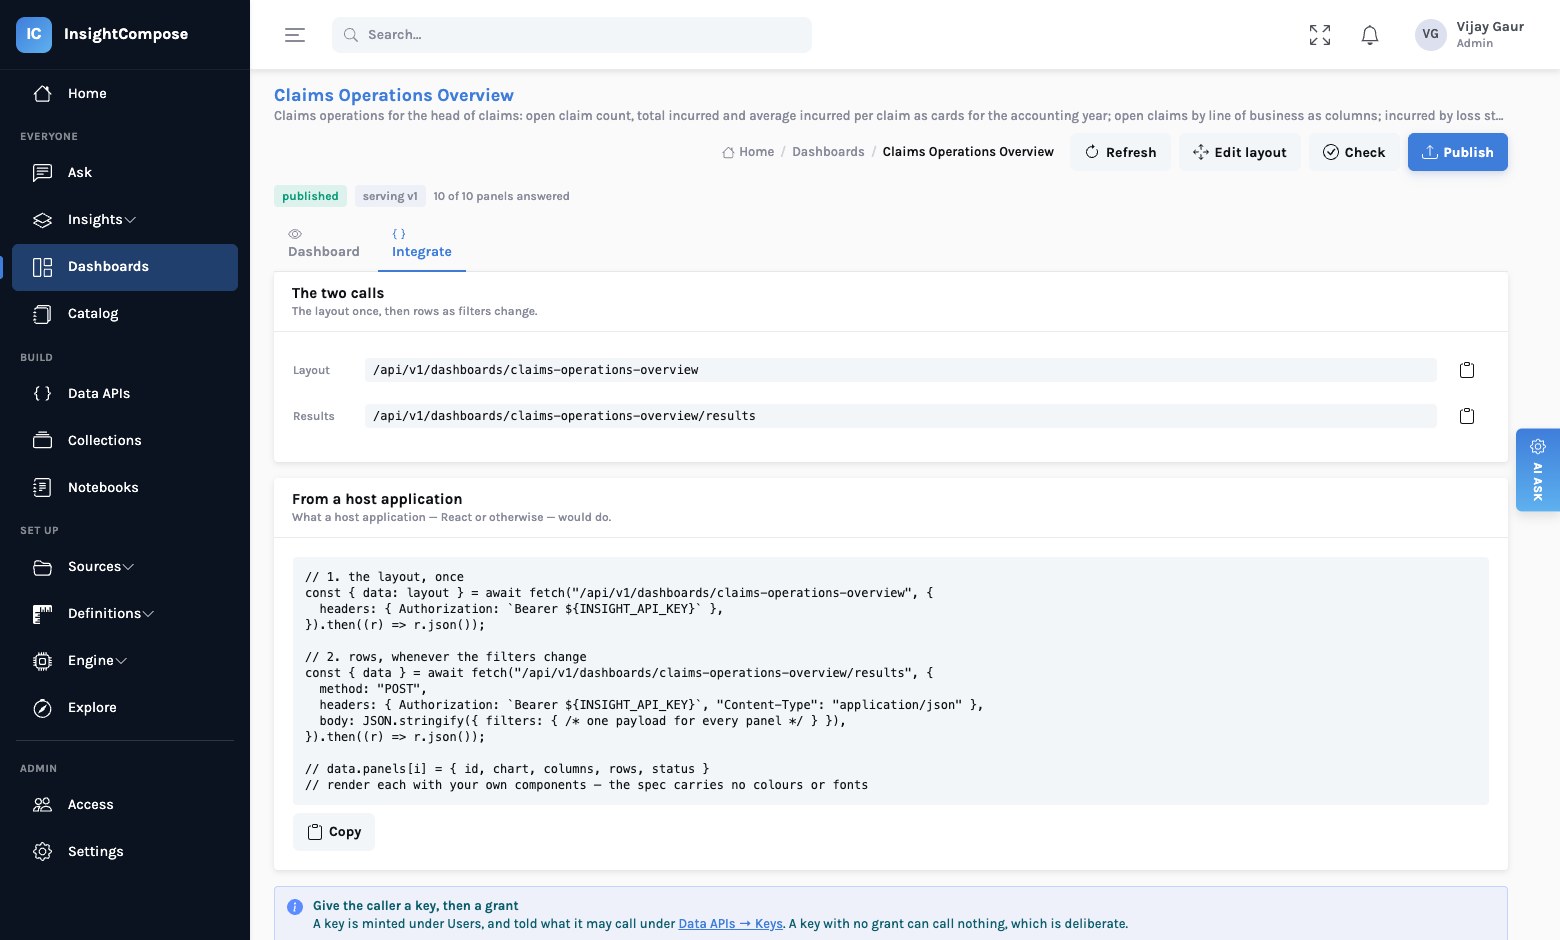Click the published status badge
The image size is (1560, 940).
[x=310, y=196]
